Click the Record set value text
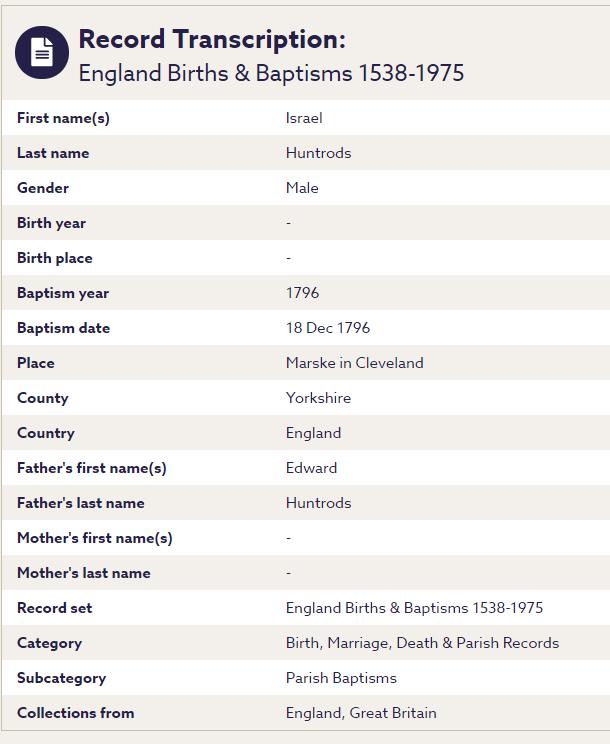The image size is (610, 744). 414,608
